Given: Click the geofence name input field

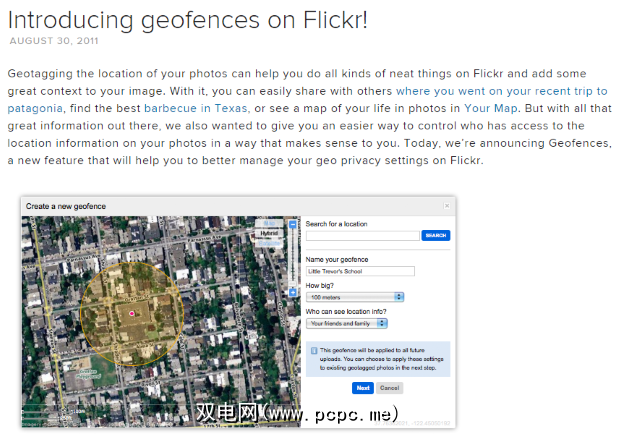Looking at the screenshot, I should pyautogui.click(x=360, y=271).
